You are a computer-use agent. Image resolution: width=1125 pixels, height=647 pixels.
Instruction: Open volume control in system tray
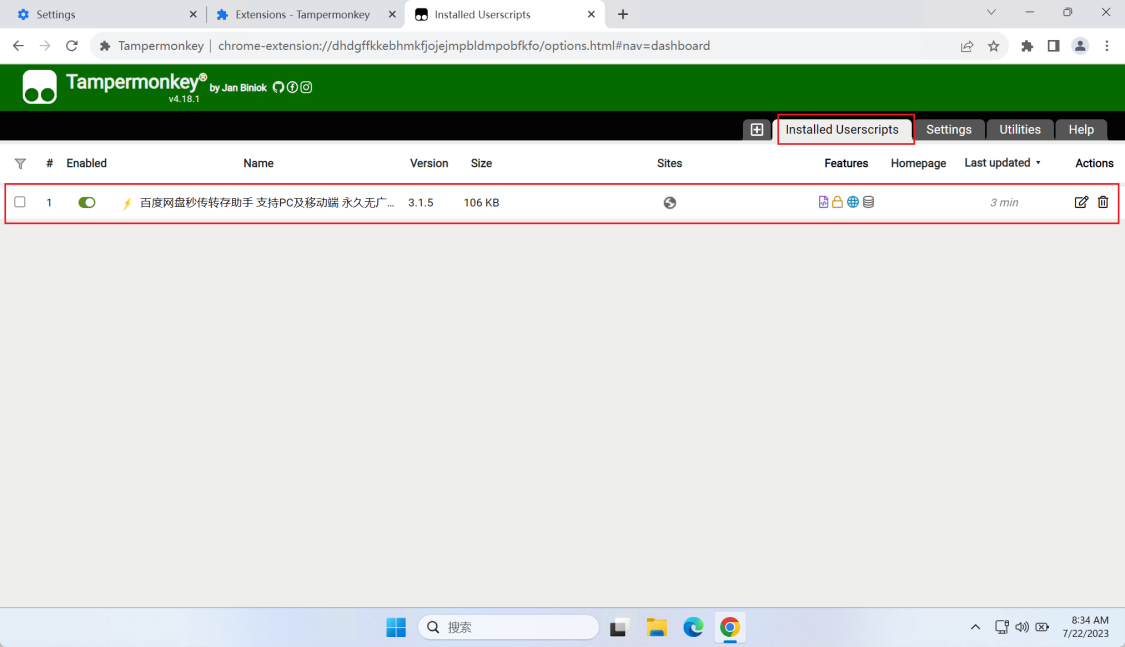(1022, 627)
